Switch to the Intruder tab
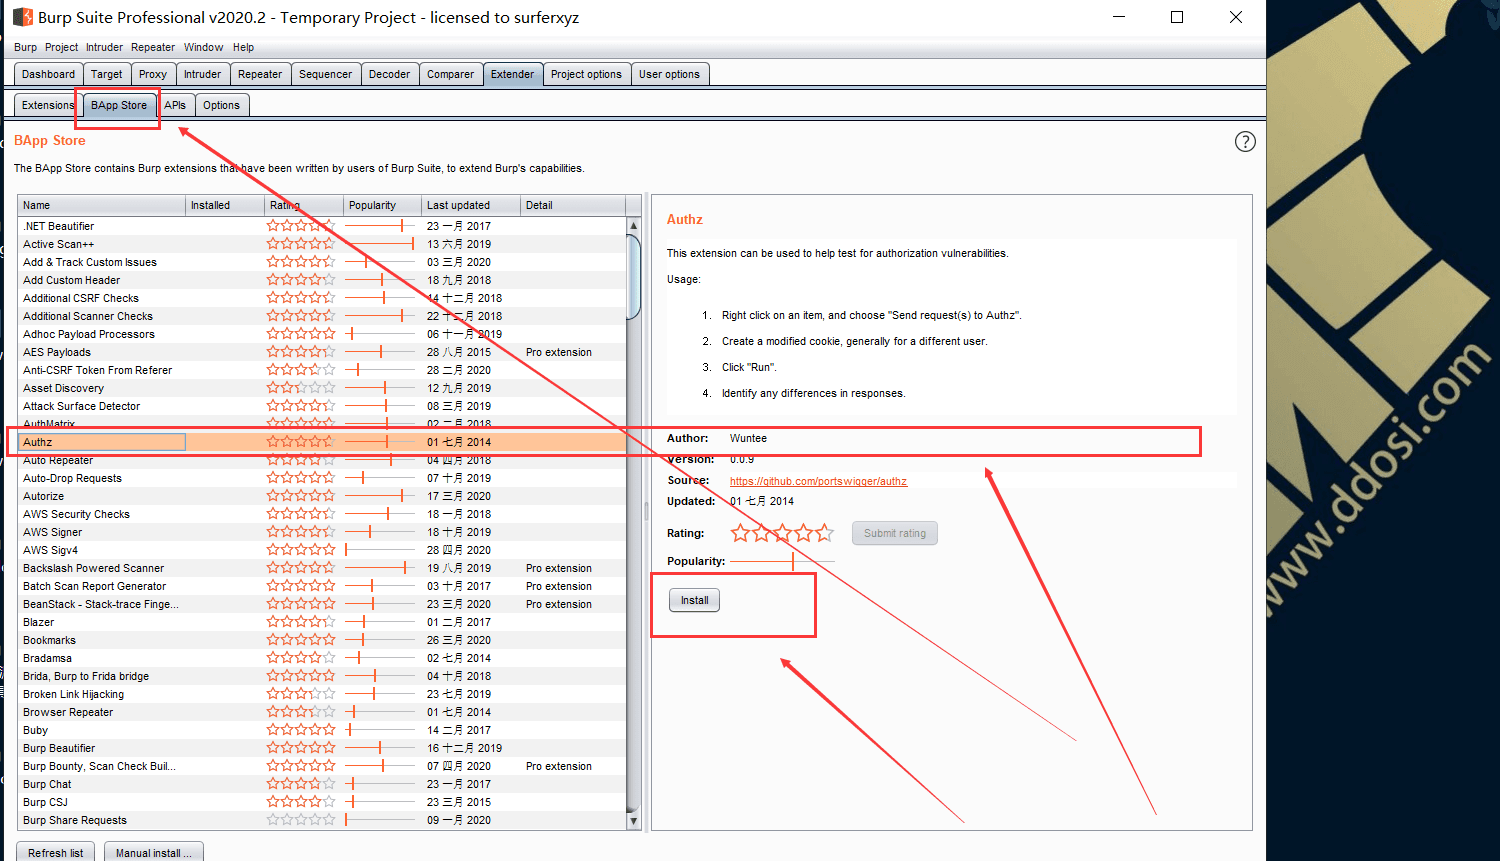This screenshot has height=861, width=1500. pos(202,74)
